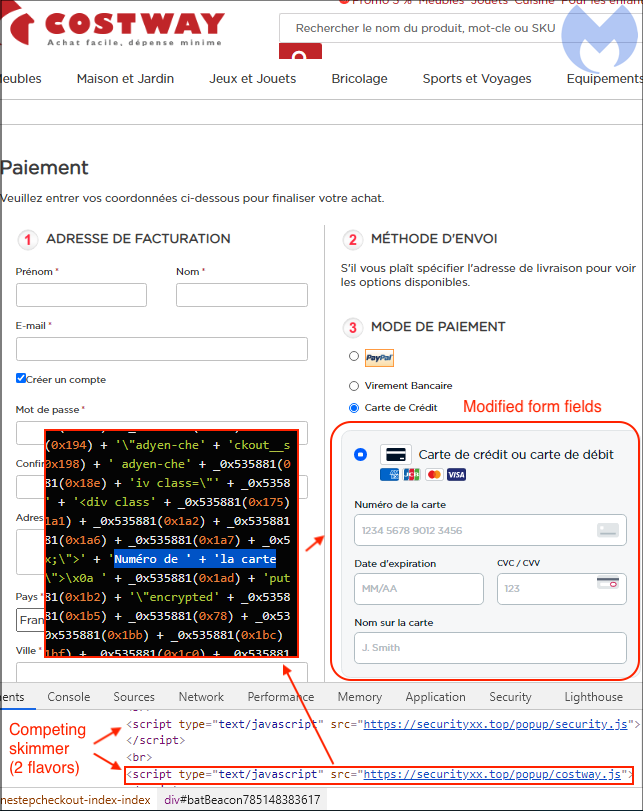Select the Carte de Crédit radio button
Screen dimensions: 643x811
coord(354,407)
